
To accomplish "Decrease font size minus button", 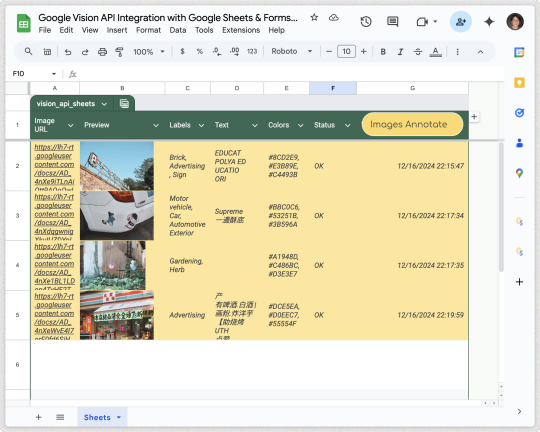I will pyautogui.click(x=329, y=52).
